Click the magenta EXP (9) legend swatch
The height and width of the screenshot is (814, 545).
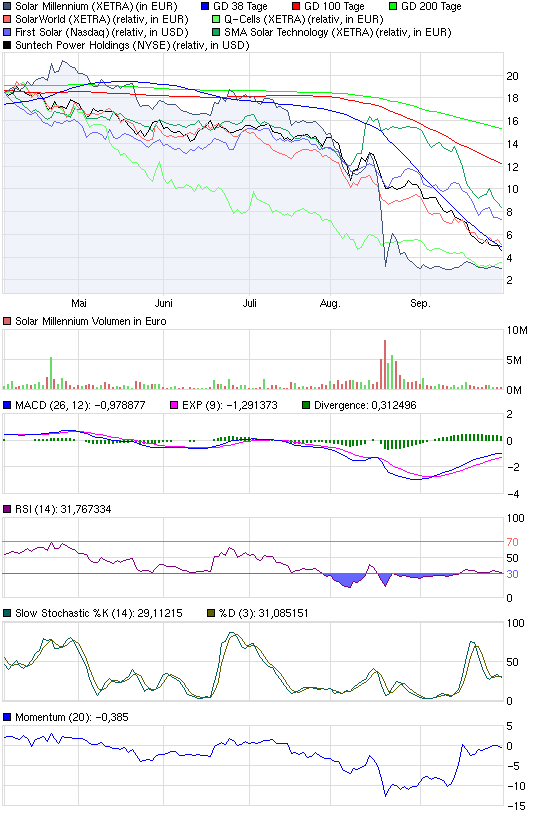[174, 405]
